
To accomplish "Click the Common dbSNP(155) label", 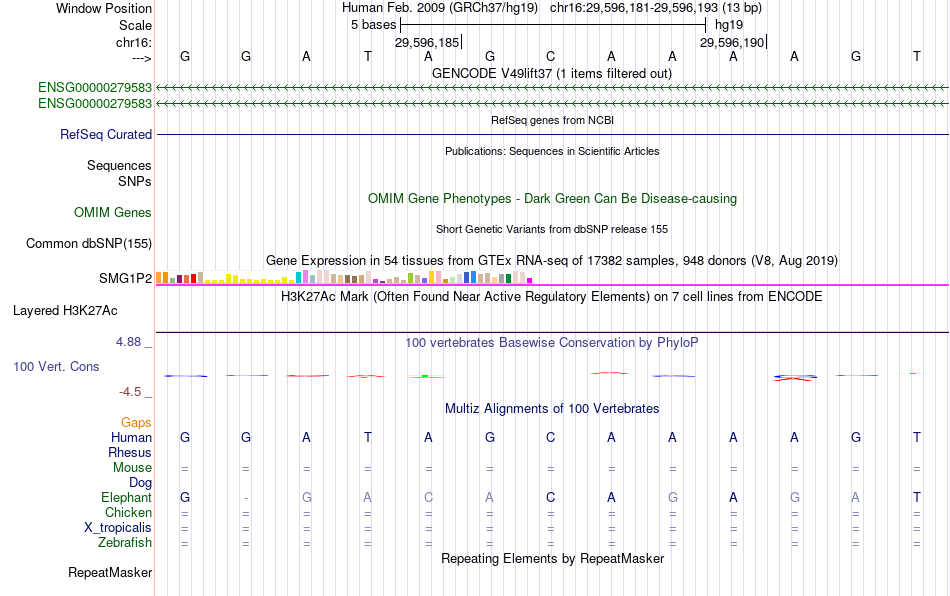I will [x=88, y=243].
